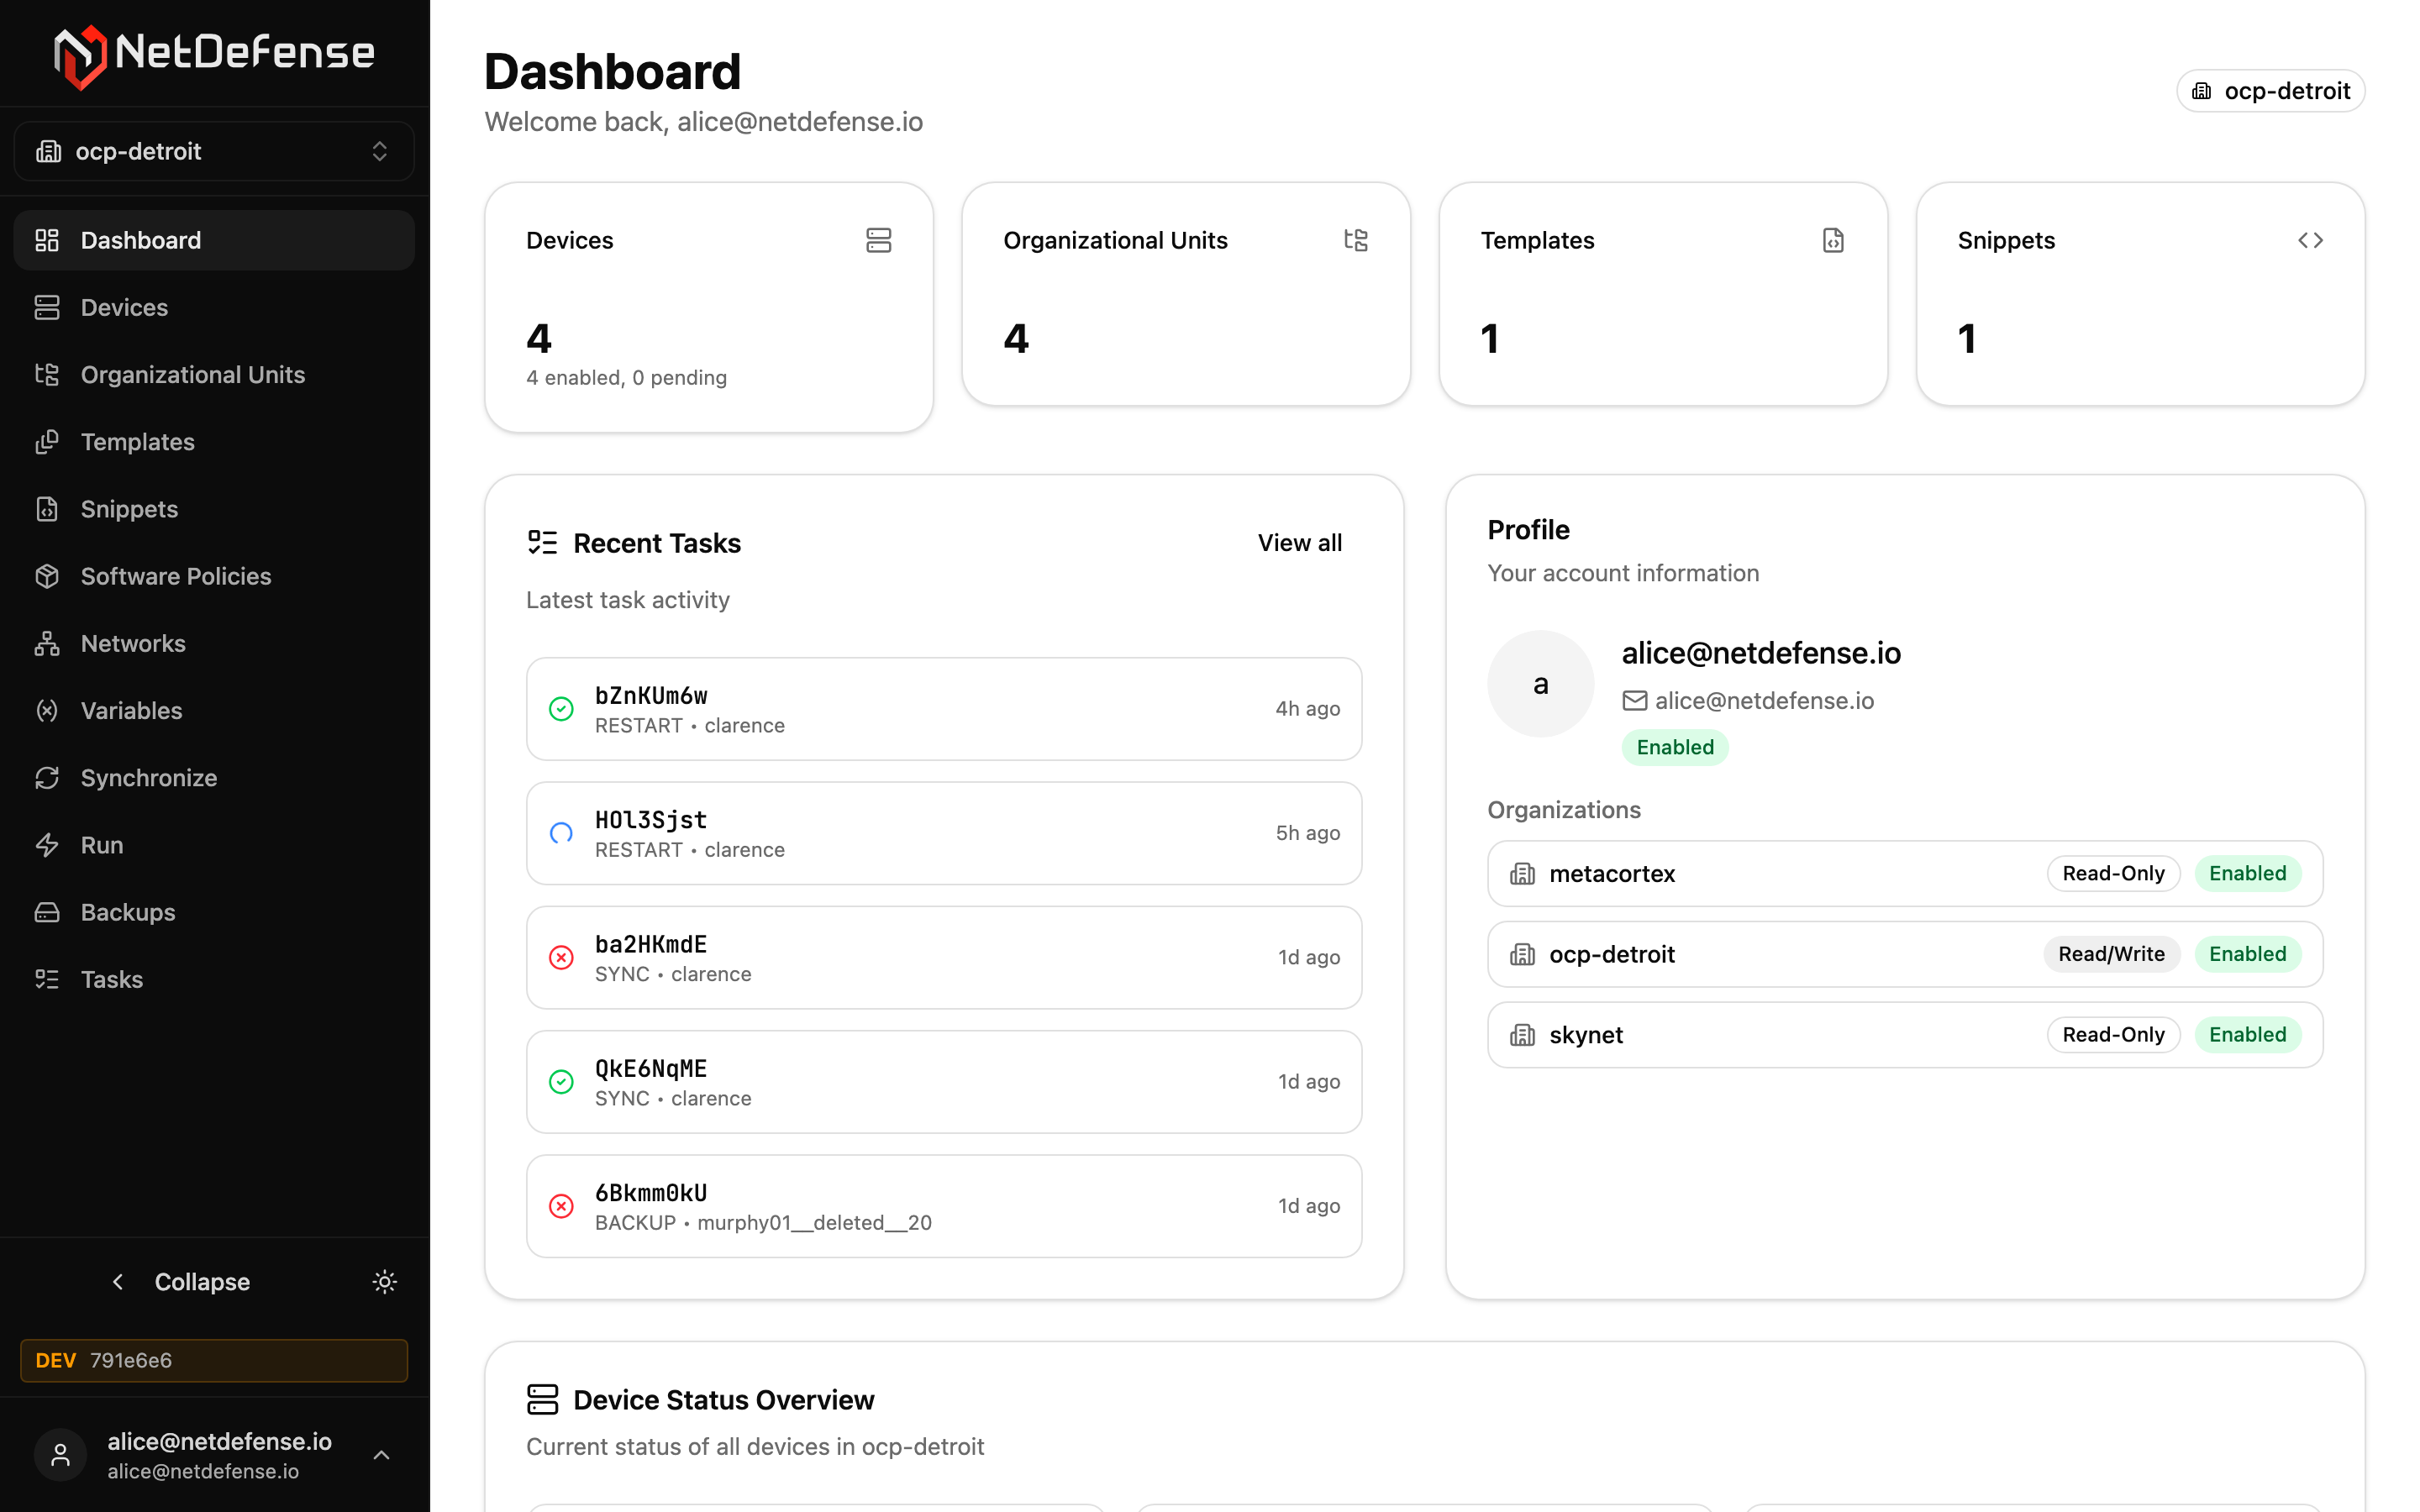Open the ocp-detroit organization switcher
2420x1512 pixels.
pos(214,151)
